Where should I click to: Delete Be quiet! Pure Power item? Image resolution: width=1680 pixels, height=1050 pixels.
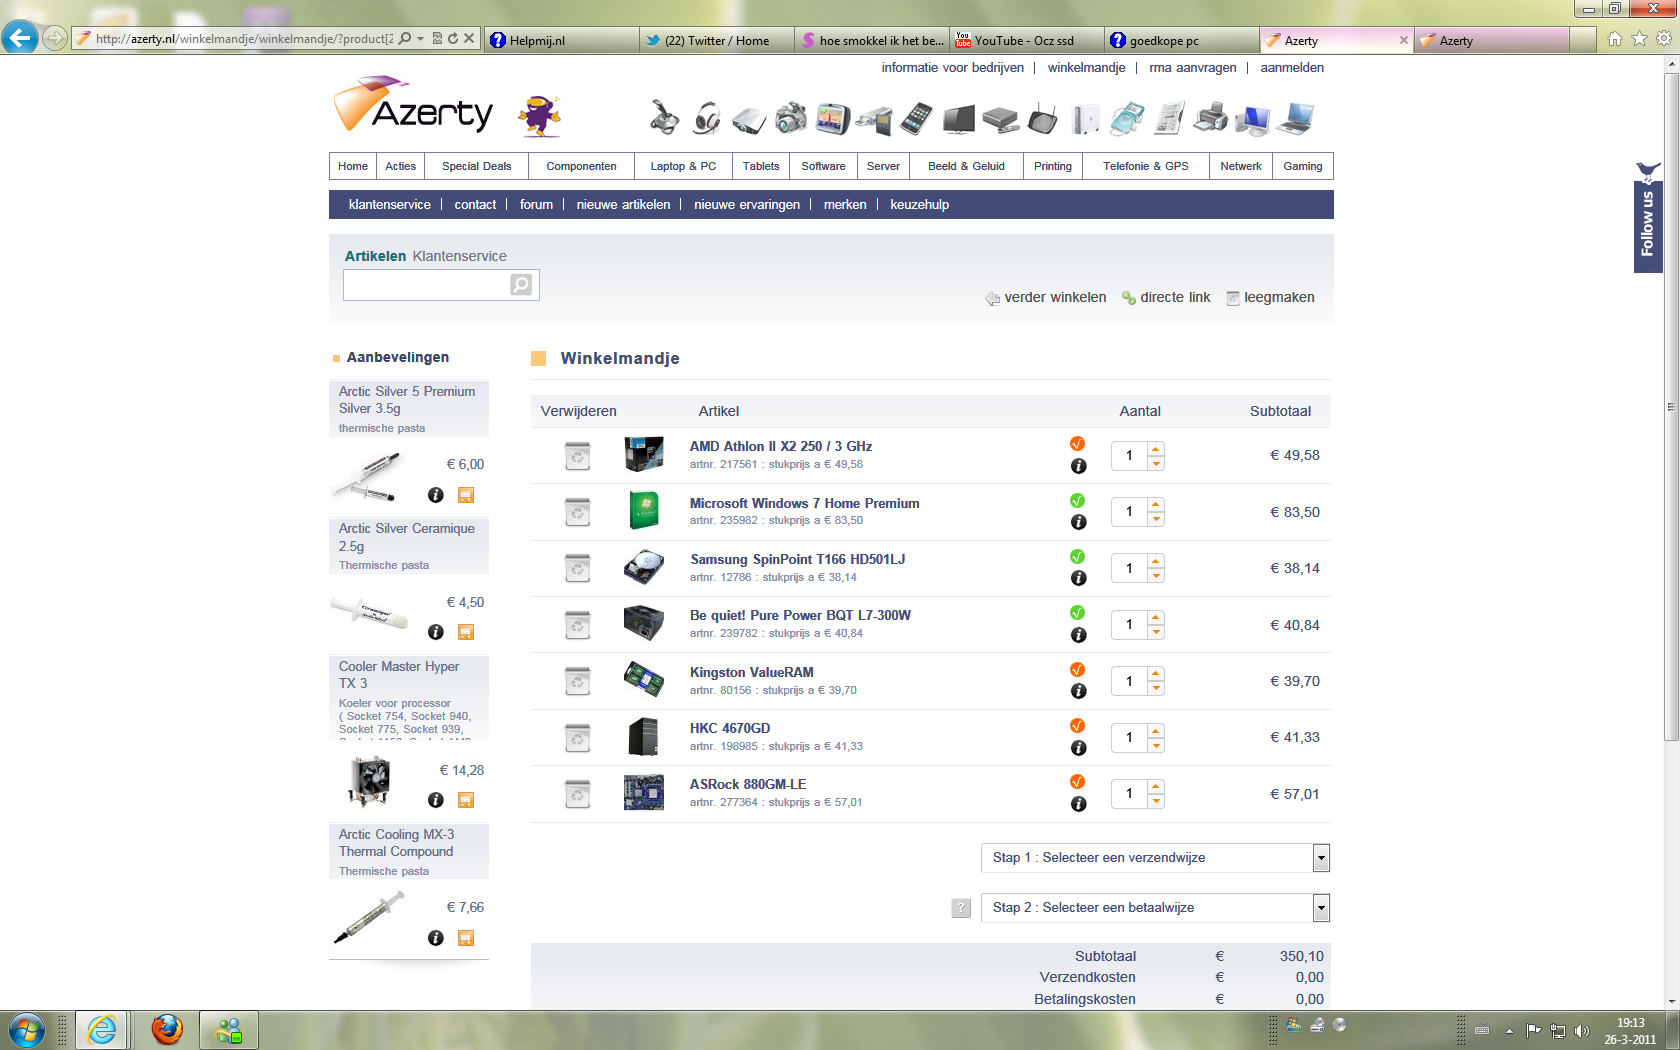click(x=577, y=625)
